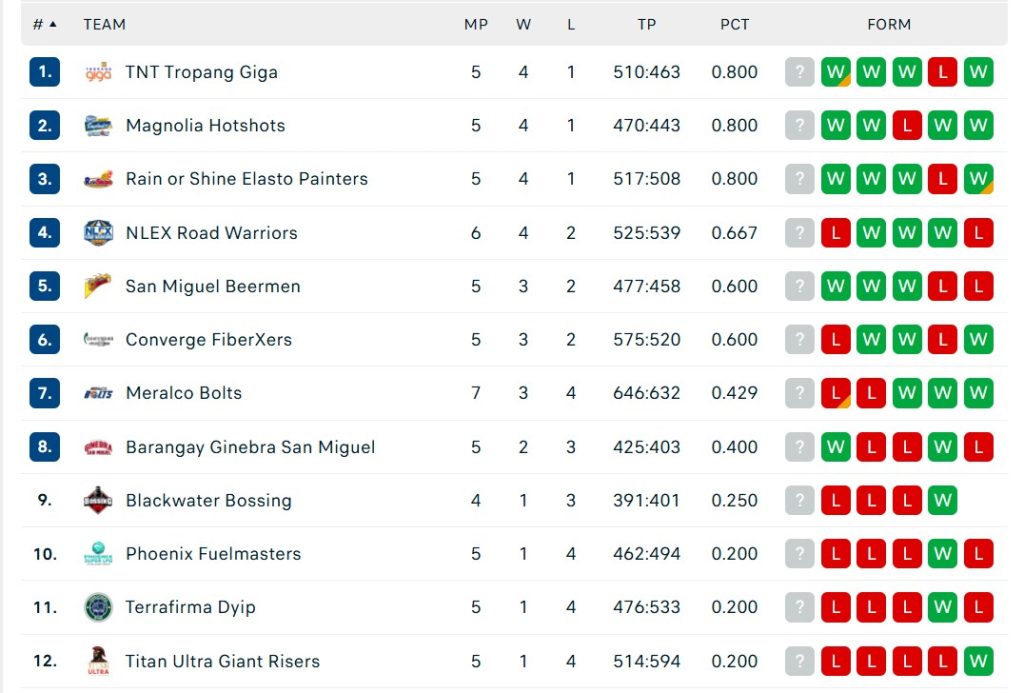Click the Blackwater Bossing team logo
The height and width of the screenshot is (693, 1024).
(x=98, y=500)
